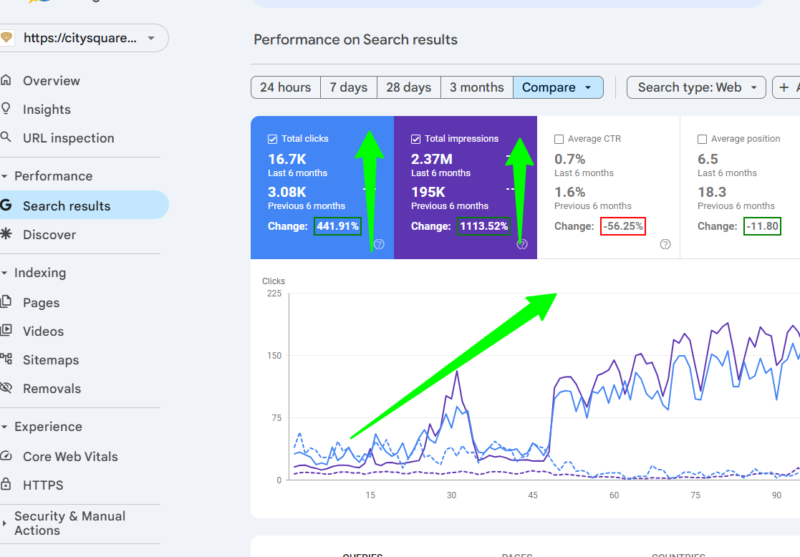800x557 pixels.
Task: Click the Insights lightbulb icon
Action: (6, 109)
